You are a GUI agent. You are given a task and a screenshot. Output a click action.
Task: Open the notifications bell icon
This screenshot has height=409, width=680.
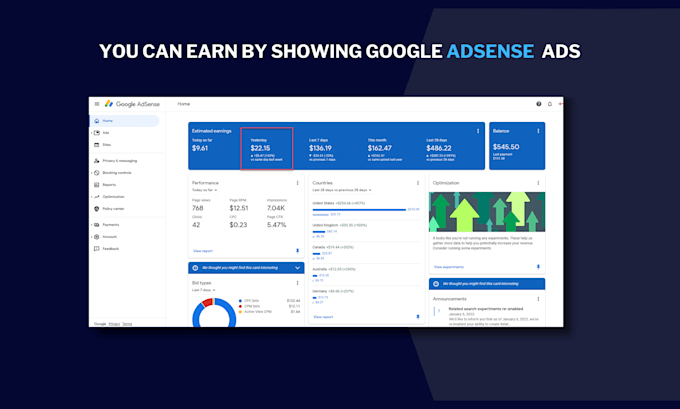point(550,104)
